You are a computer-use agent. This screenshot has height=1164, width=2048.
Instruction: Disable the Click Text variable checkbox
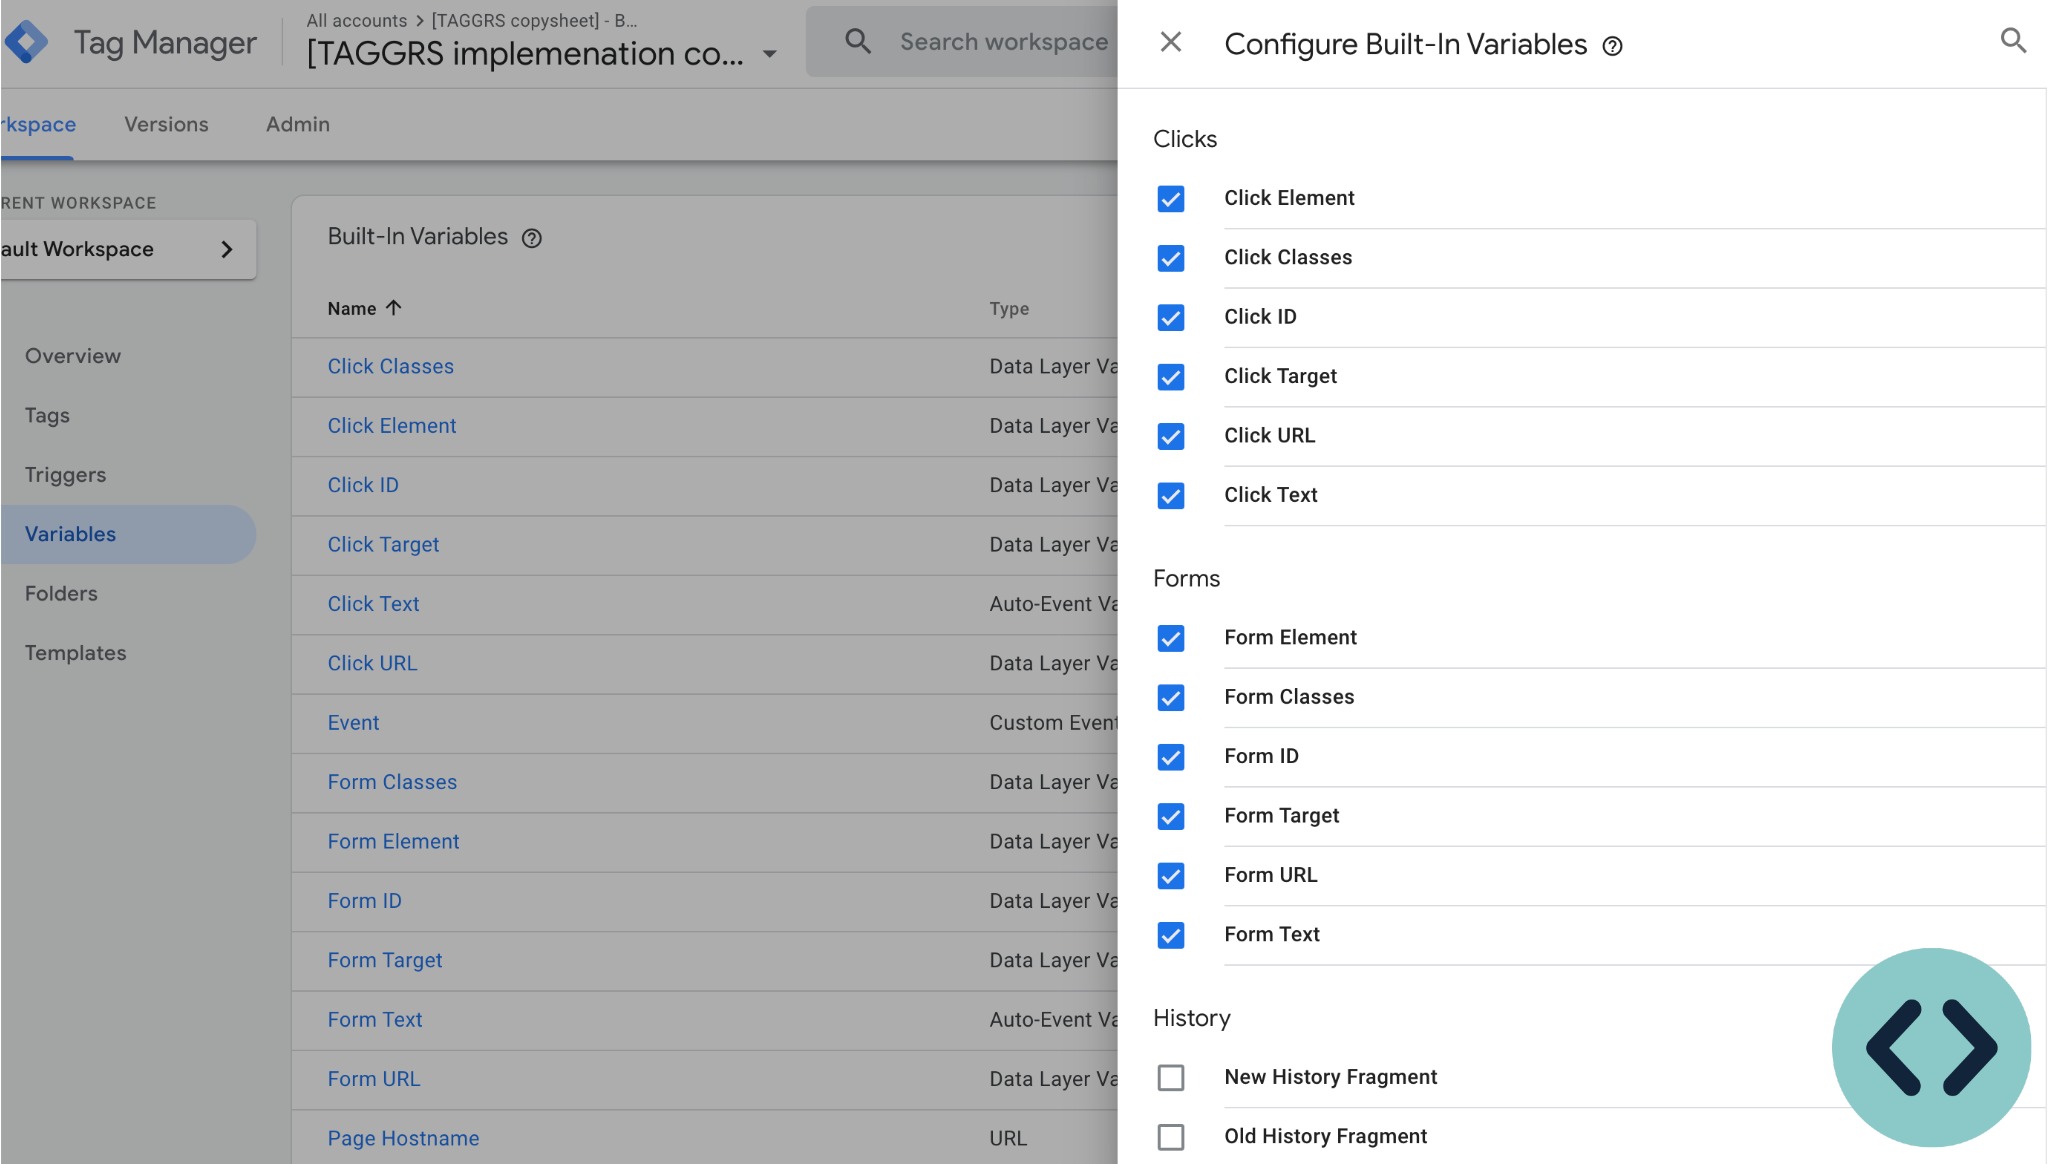click(1171, 495)
